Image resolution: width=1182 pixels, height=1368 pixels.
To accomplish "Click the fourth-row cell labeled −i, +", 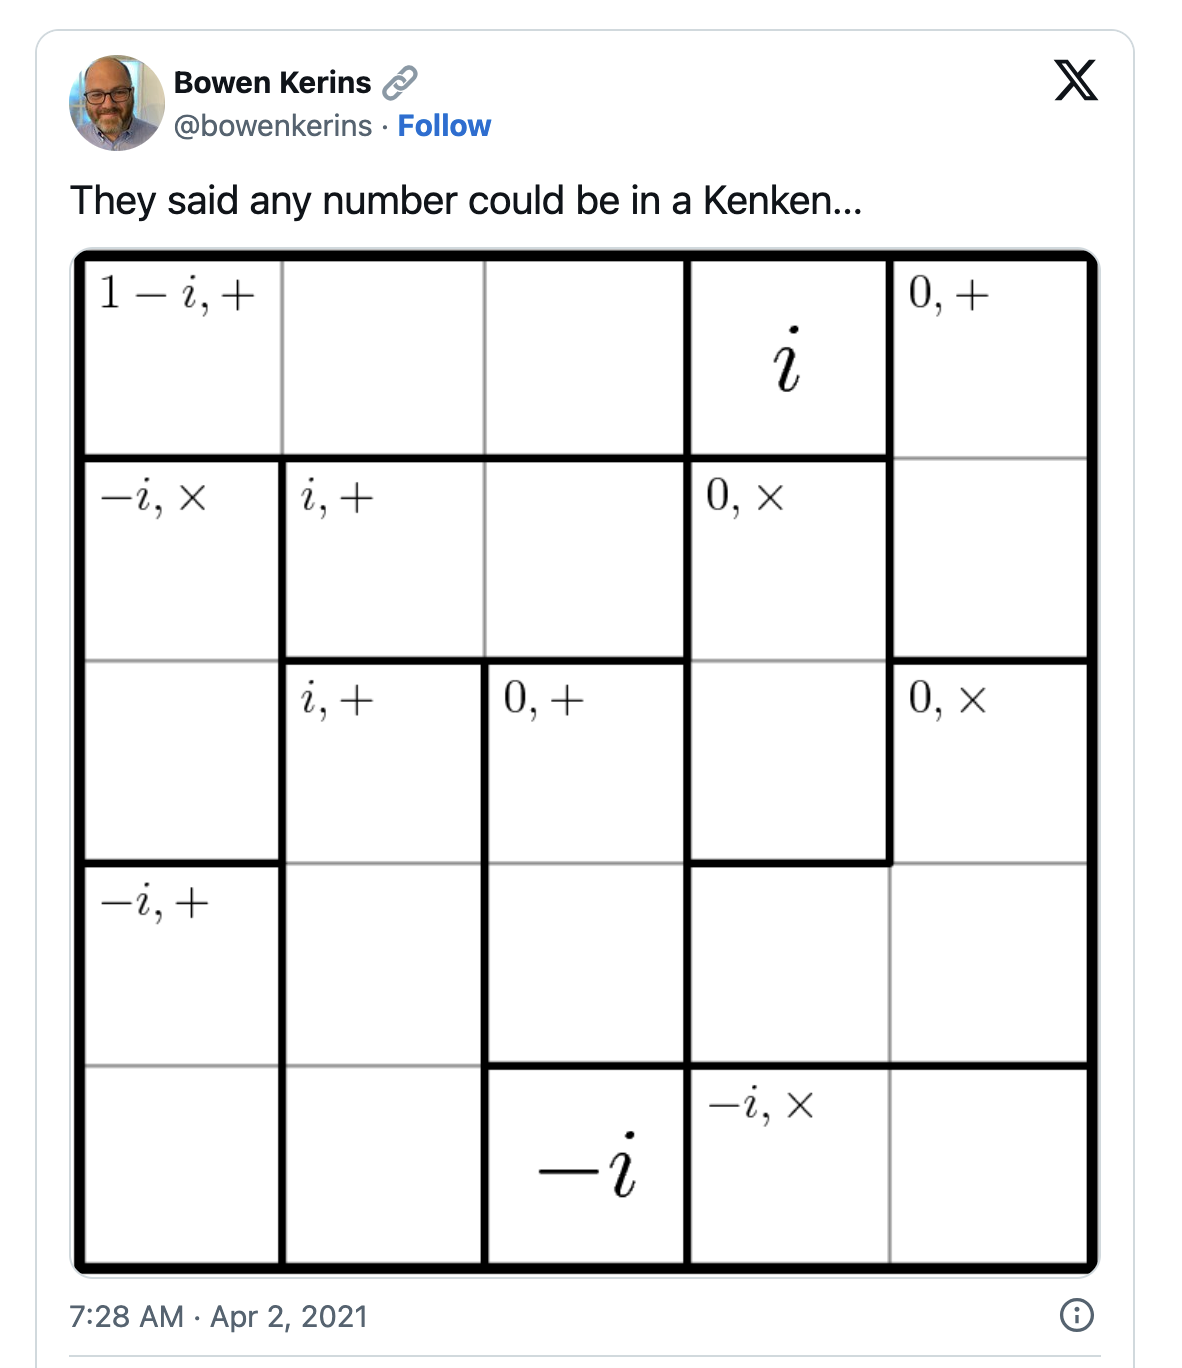I will tap(182, 965).
